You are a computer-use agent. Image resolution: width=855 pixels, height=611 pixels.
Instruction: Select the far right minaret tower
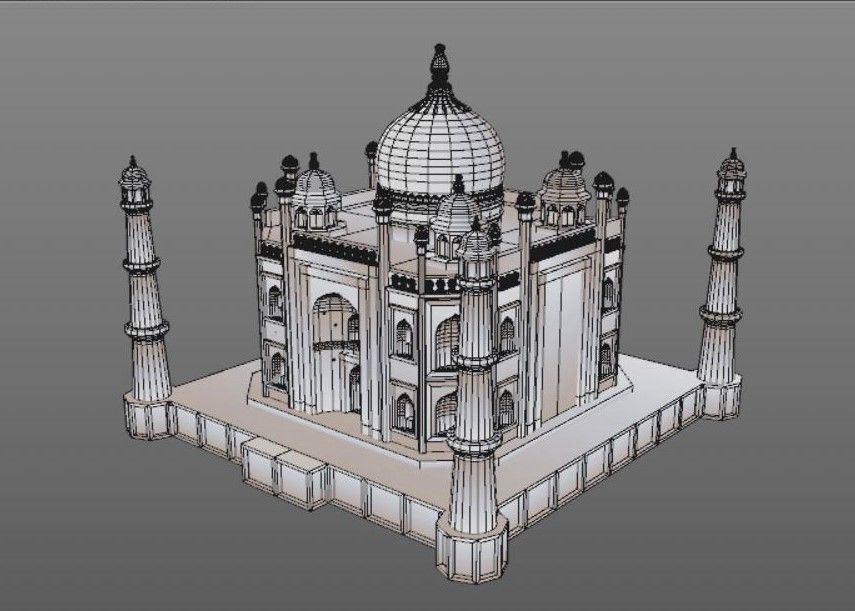(x=722, y=282)
